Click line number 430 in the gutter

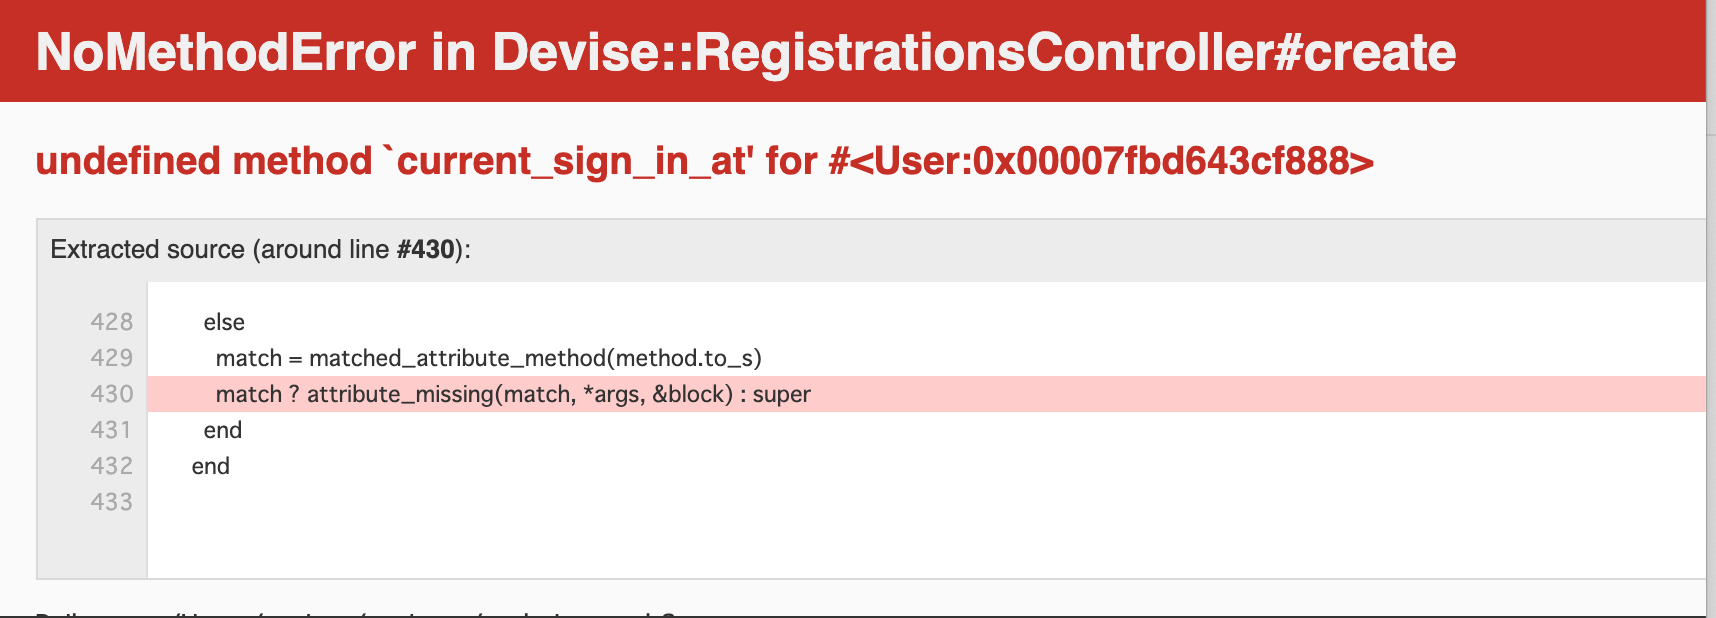(x=111, y=394)
